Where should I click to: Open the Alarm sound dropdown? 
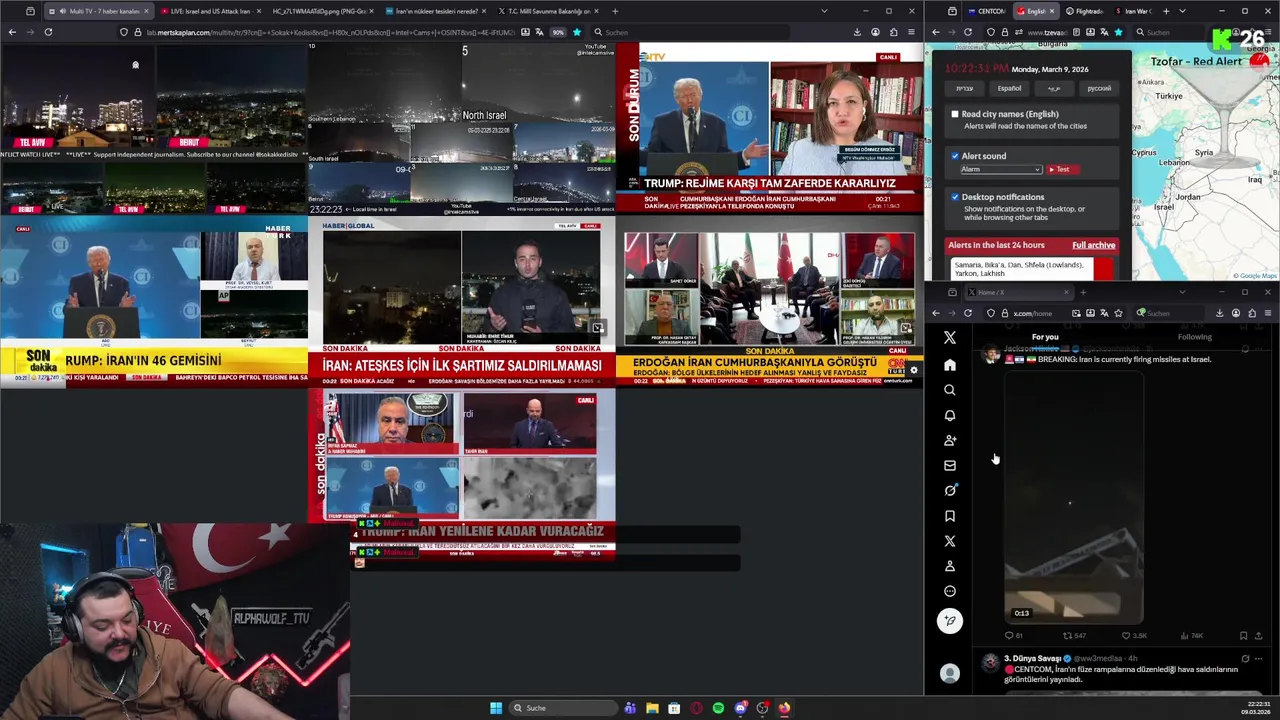pos(1001,170)
